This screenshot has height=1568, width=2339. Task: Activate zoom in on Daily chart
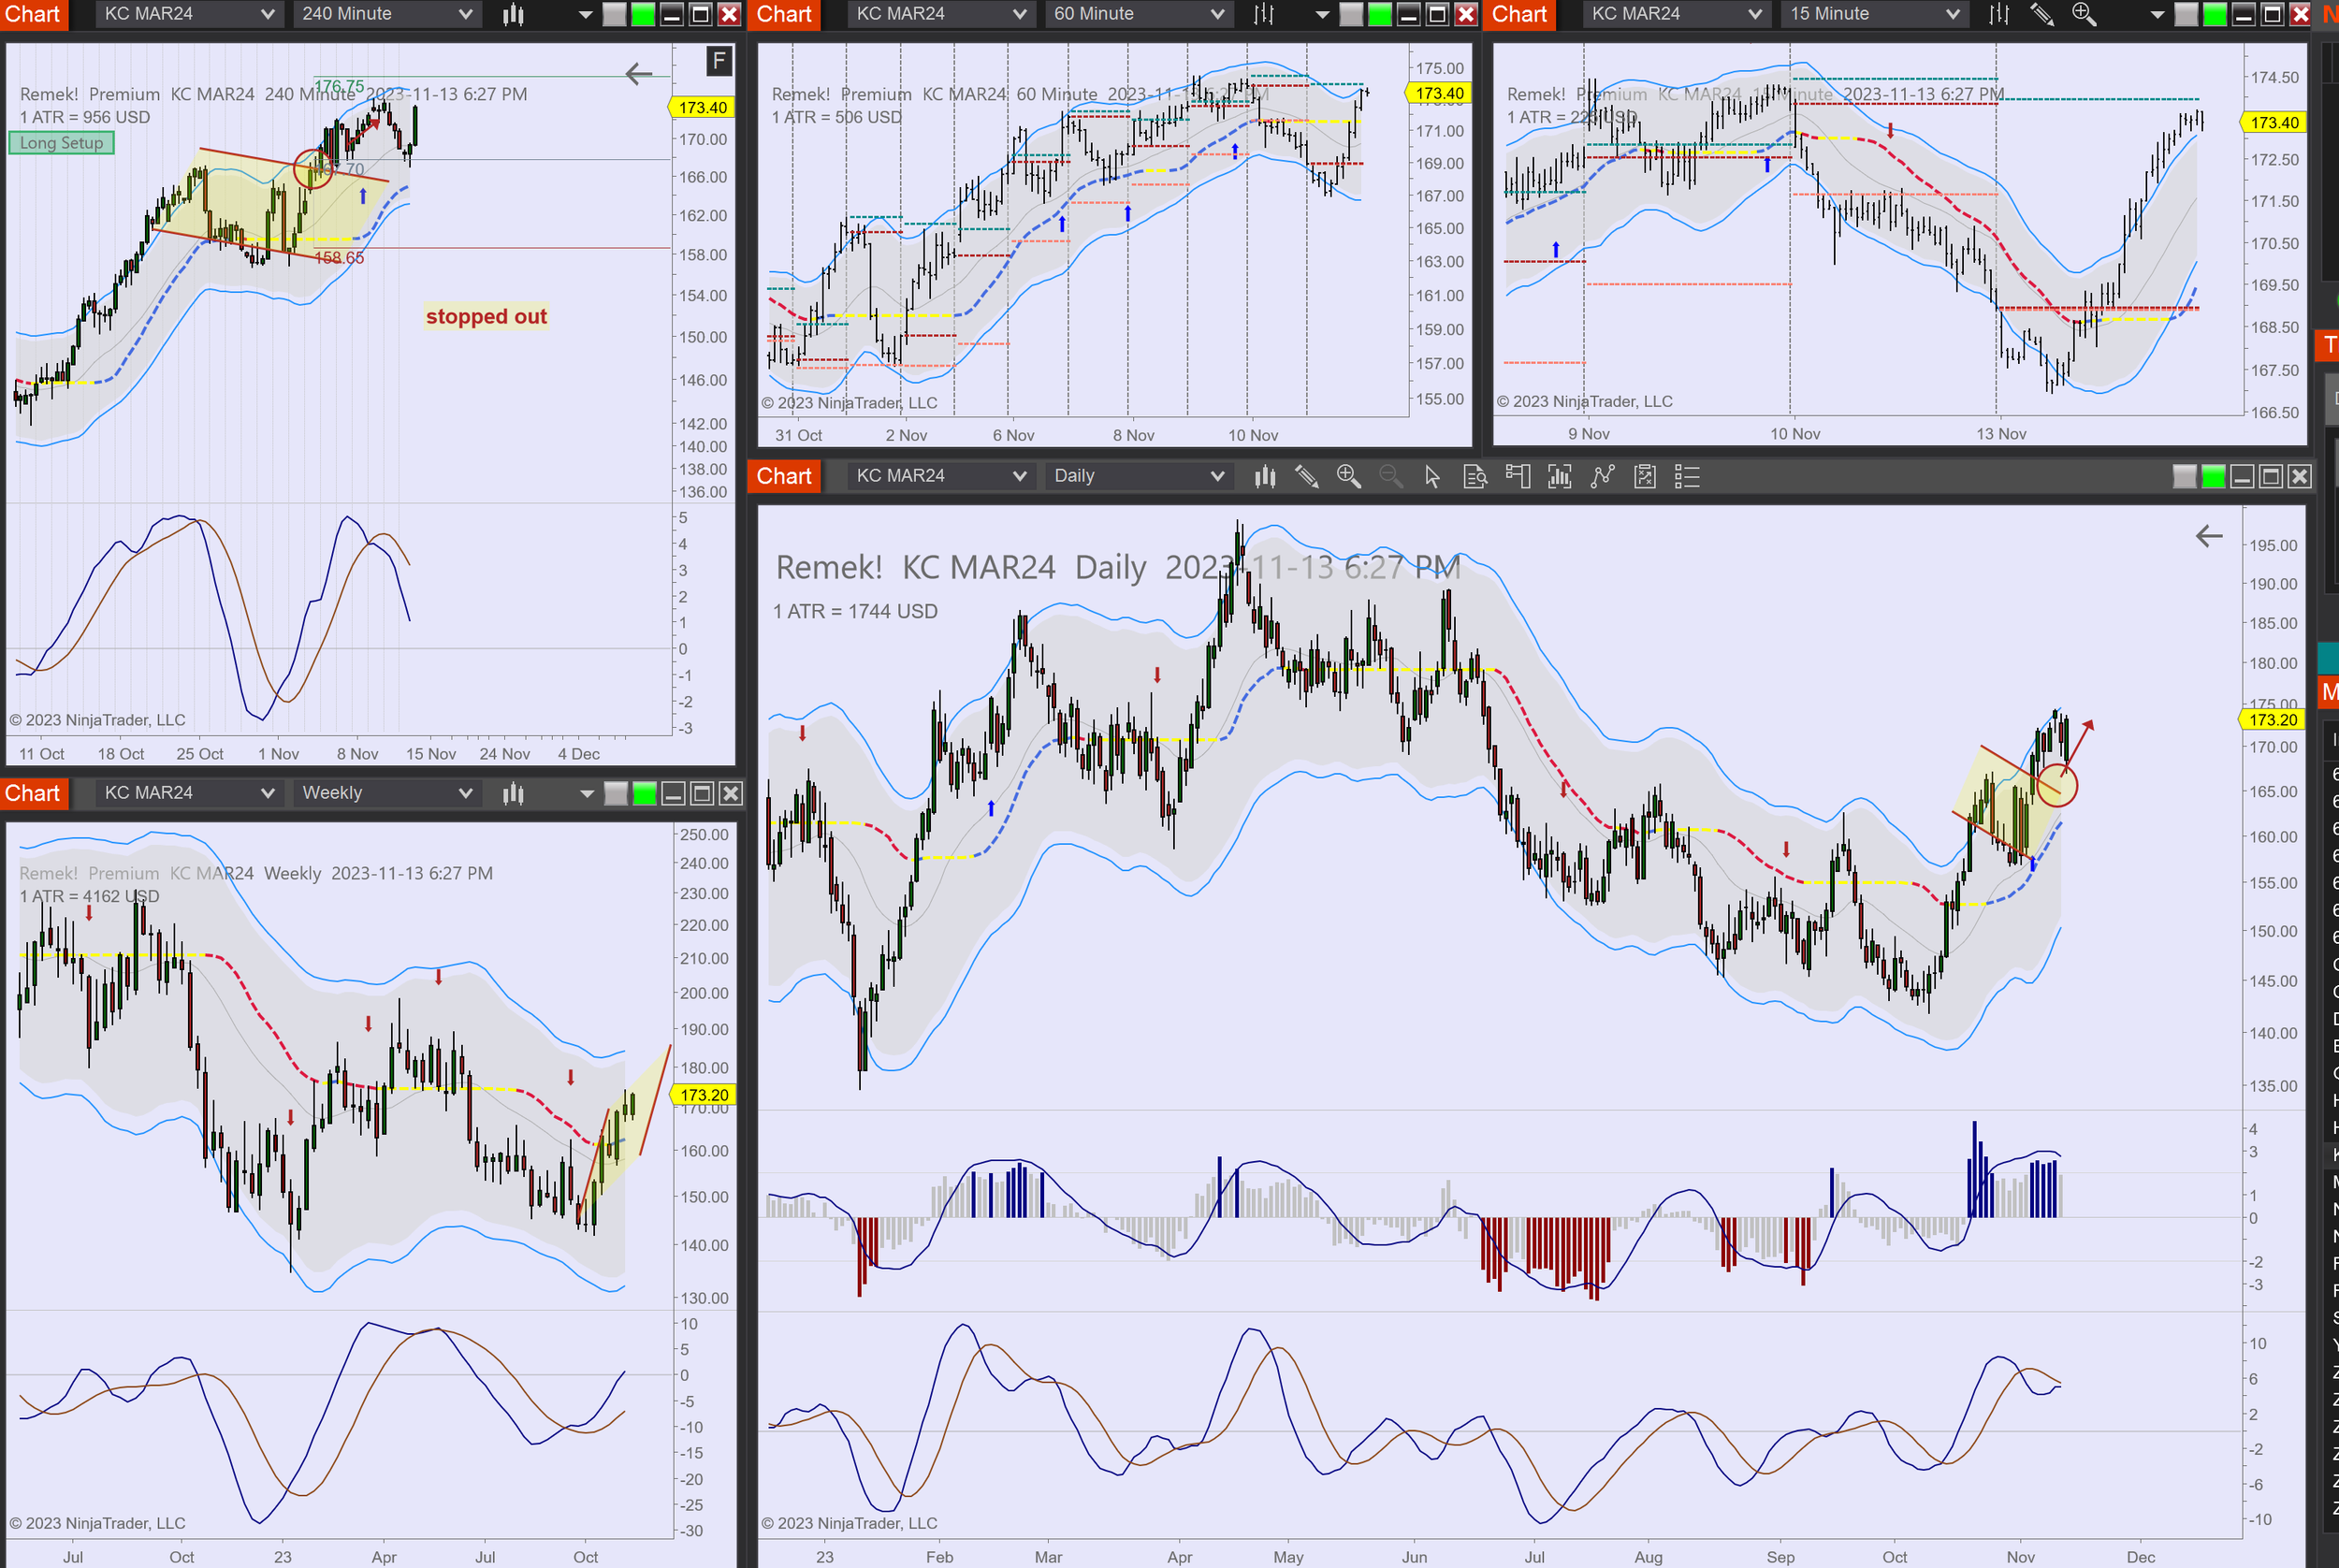tap(1348, 477)
